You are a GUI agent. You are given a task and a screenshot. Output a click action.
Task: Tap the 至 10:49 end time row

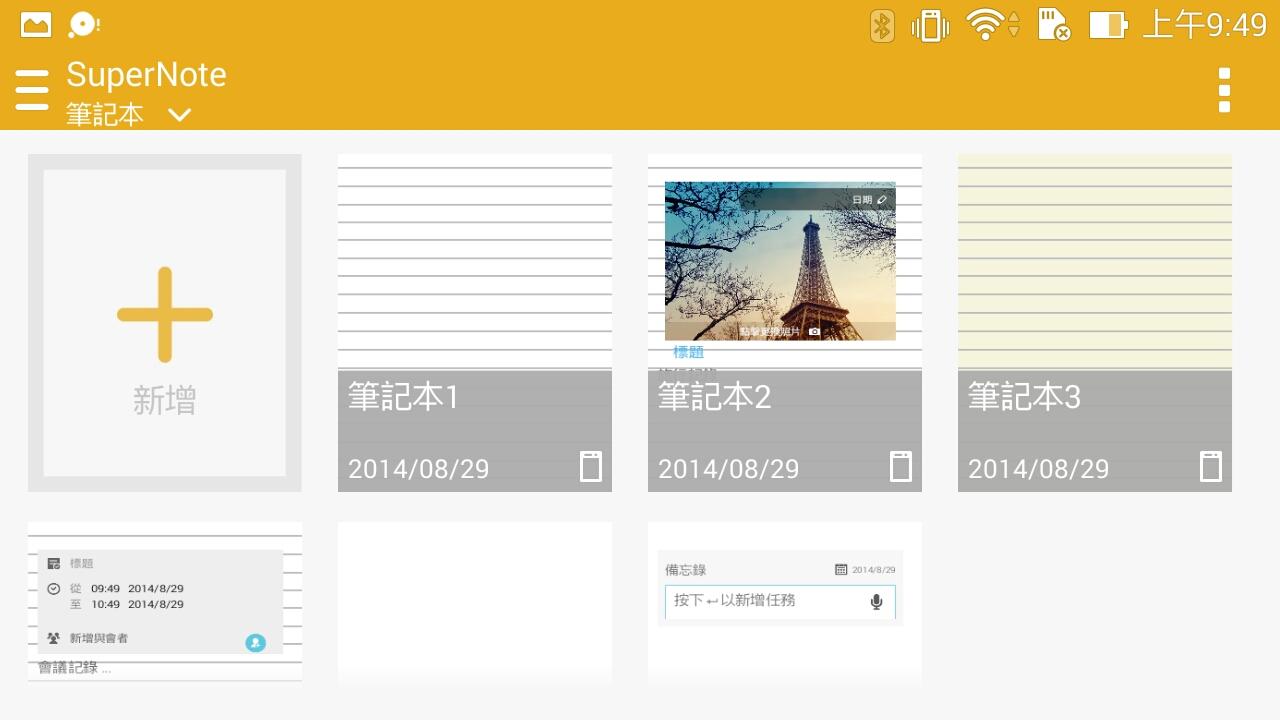pos(126,605)
